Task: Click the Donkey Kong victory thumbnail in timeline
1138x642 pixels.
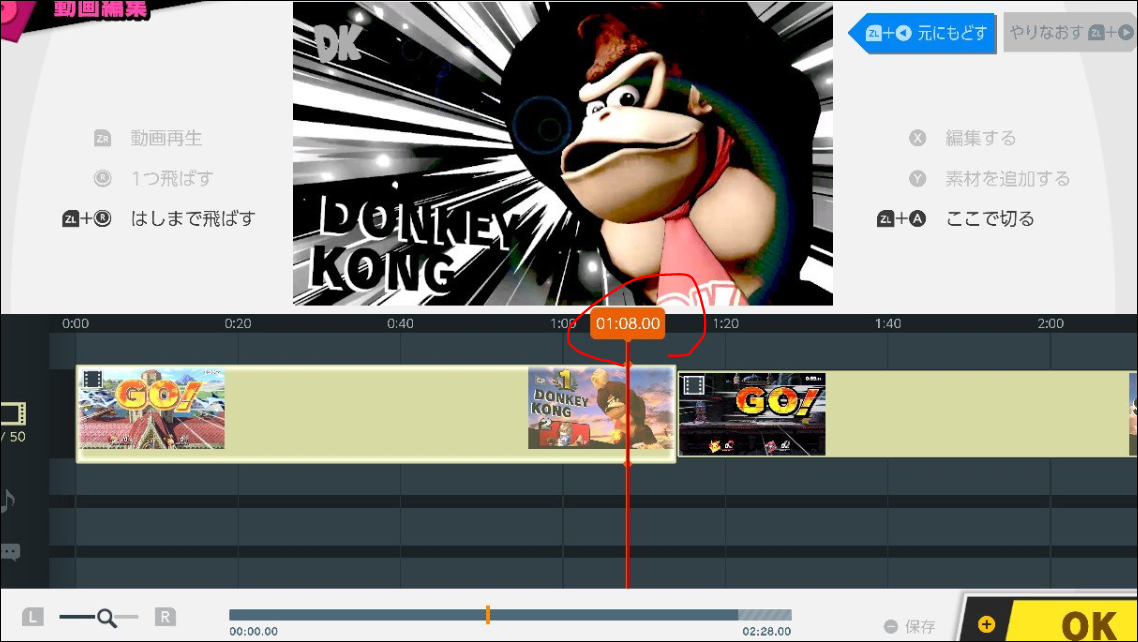Action: [601, 408]
